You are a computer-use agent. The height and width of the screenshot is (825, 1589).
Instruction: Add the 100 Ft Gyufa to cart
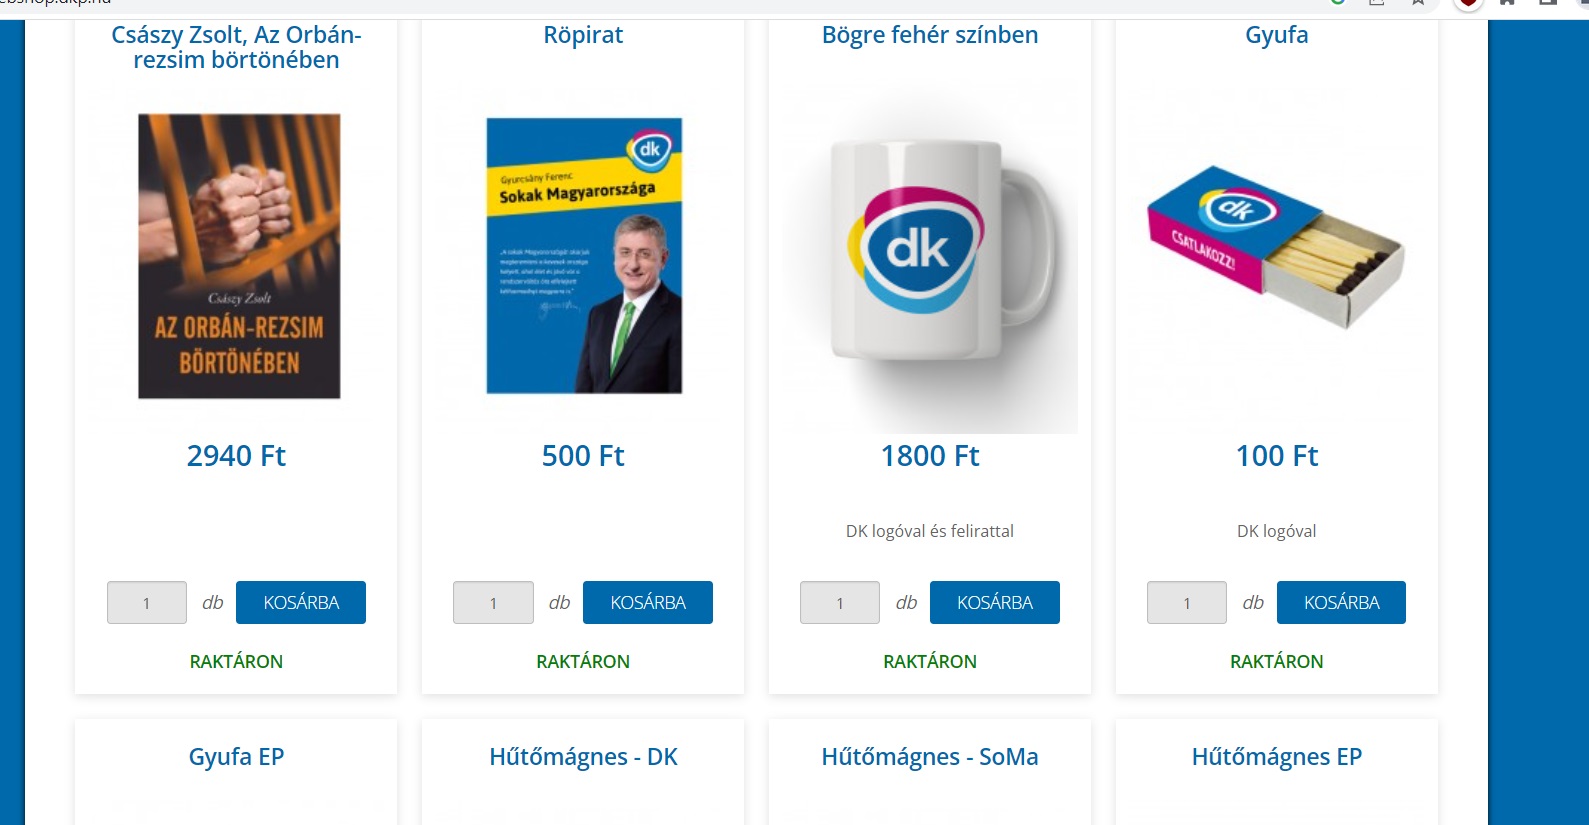[x=1341, y=603]
